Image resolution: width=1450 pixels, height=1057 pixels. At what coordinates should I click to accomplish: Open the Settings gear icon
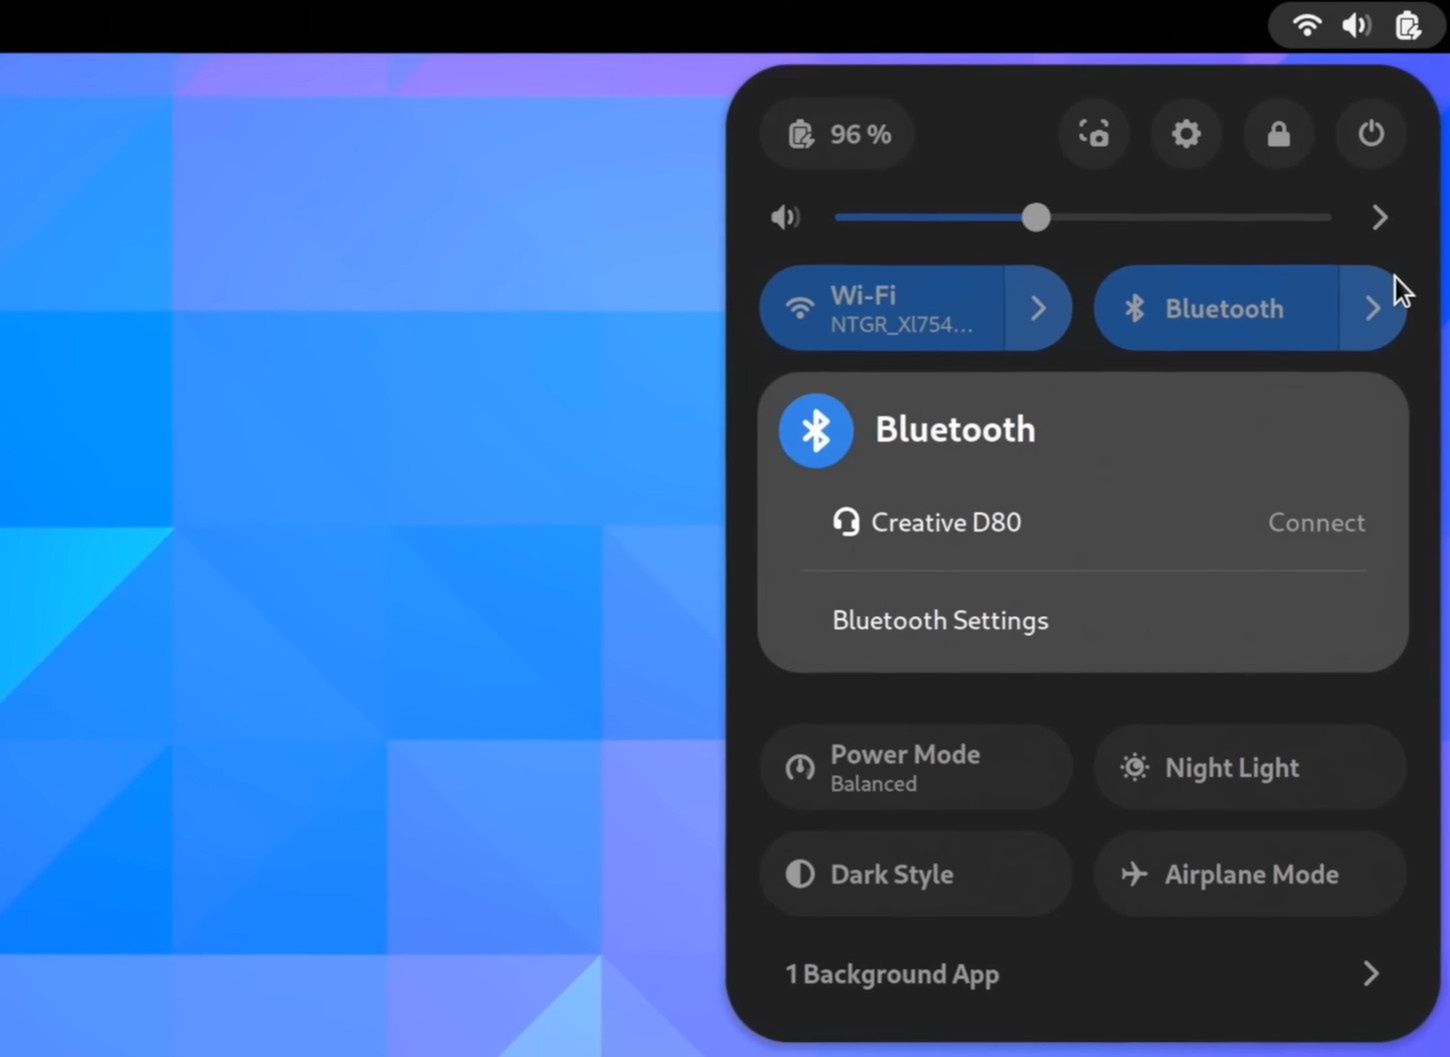pyautogui.click(x=1186, y=133)
